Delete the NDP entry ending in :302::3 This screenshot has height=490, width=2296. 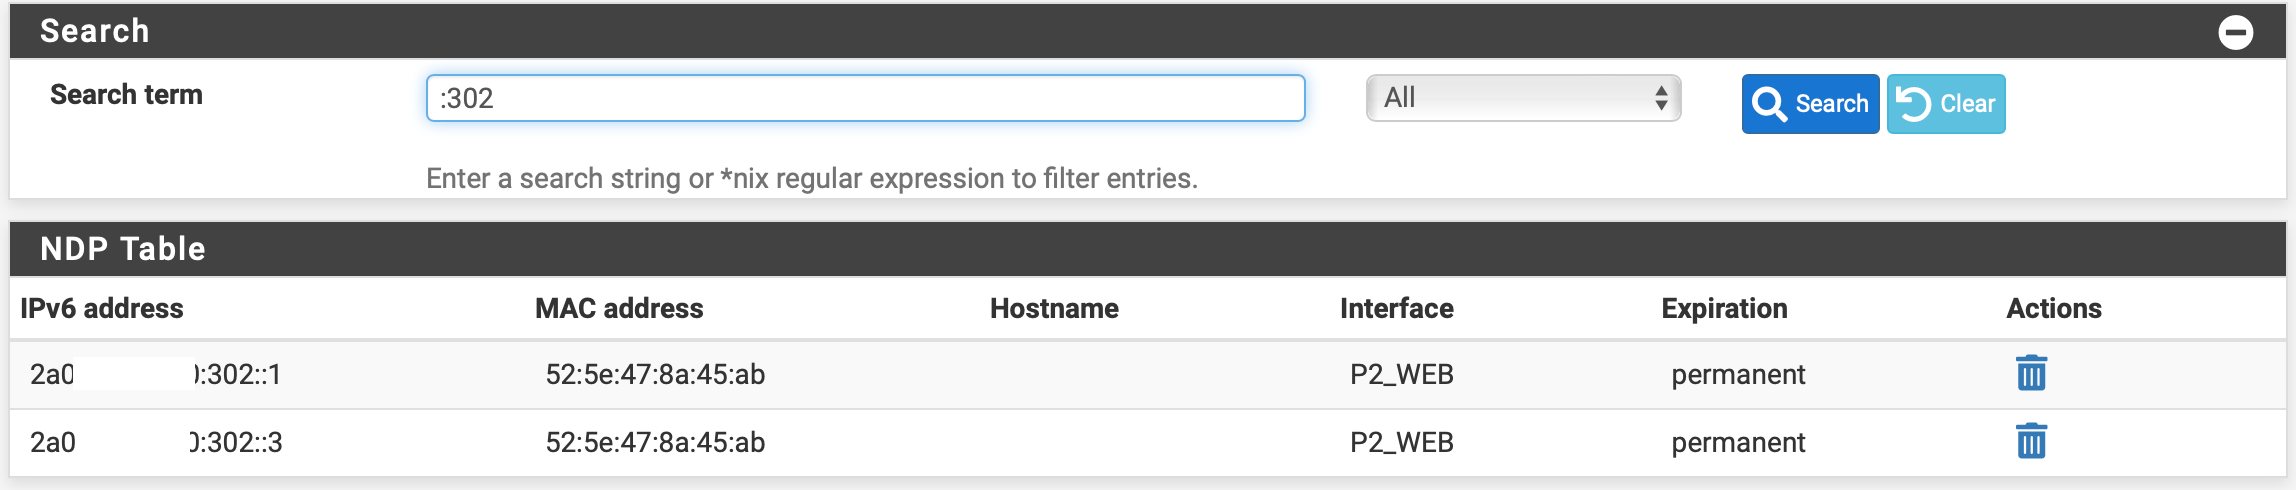2031,441
